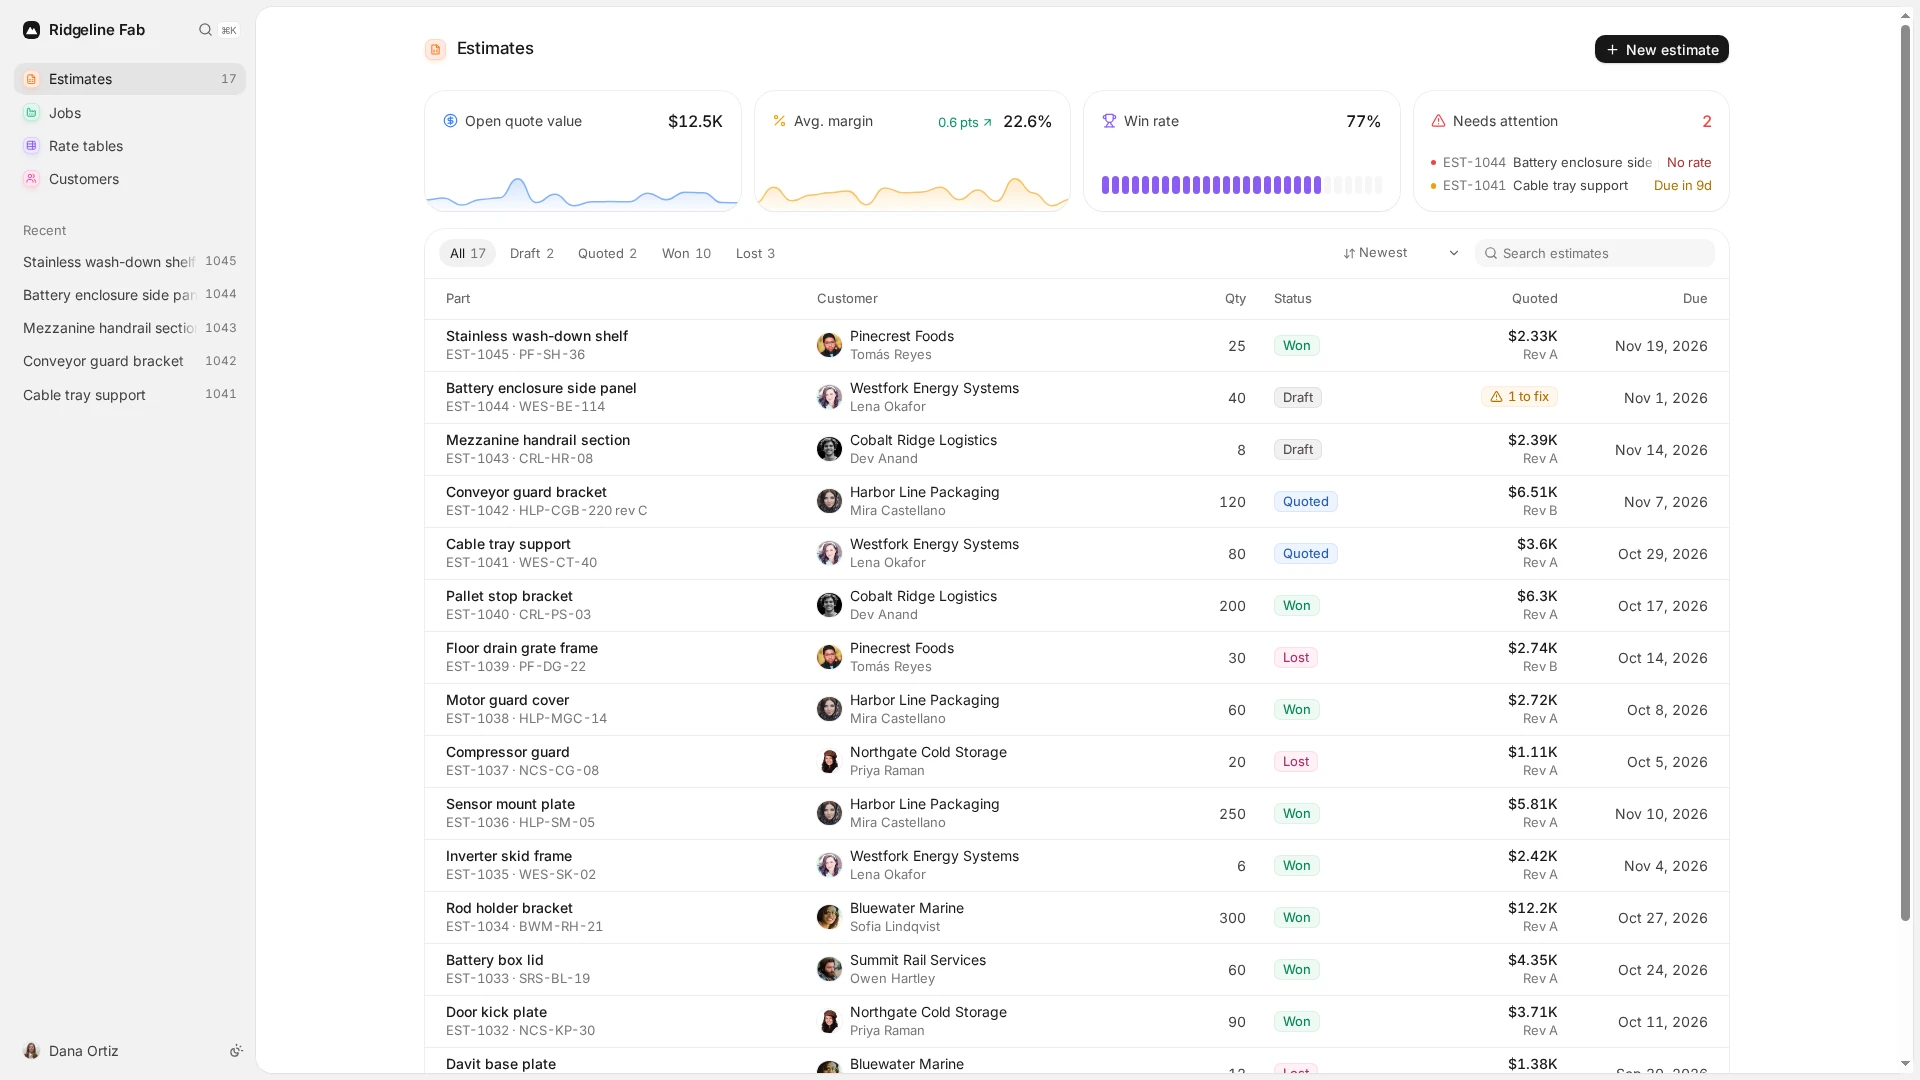Focus the Search estimates field
The height and width of the screenshot is (1080, 1920).
coord(1594,253)
